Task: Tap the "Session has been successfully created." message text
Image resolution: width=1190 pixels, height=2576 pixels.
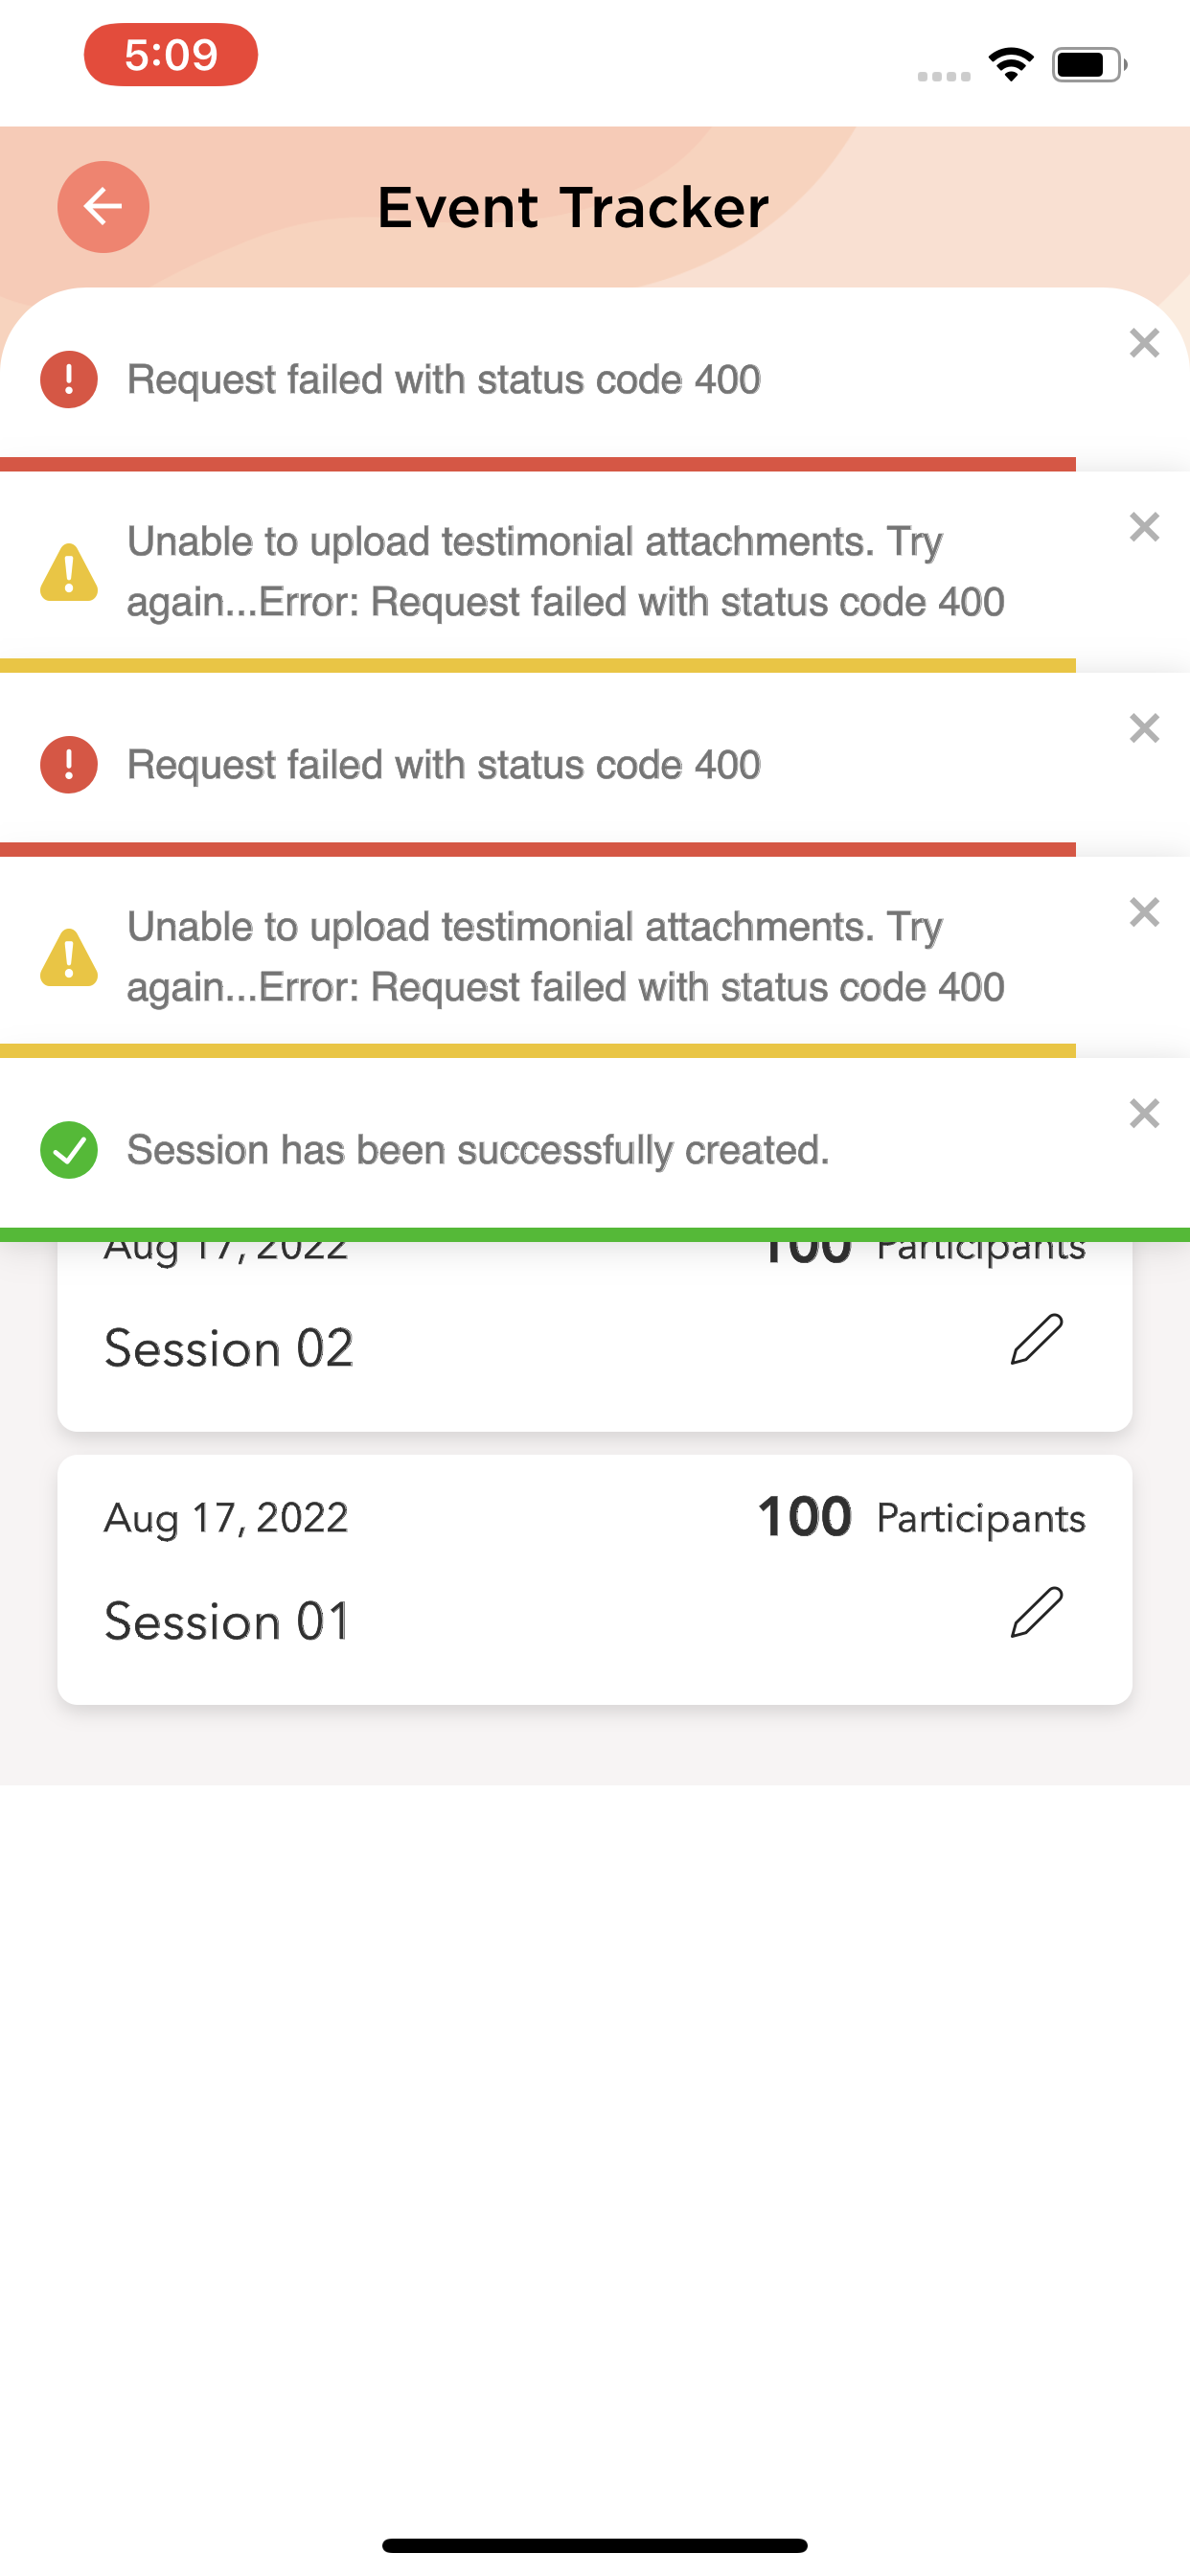Action: tap(478, 1150)
